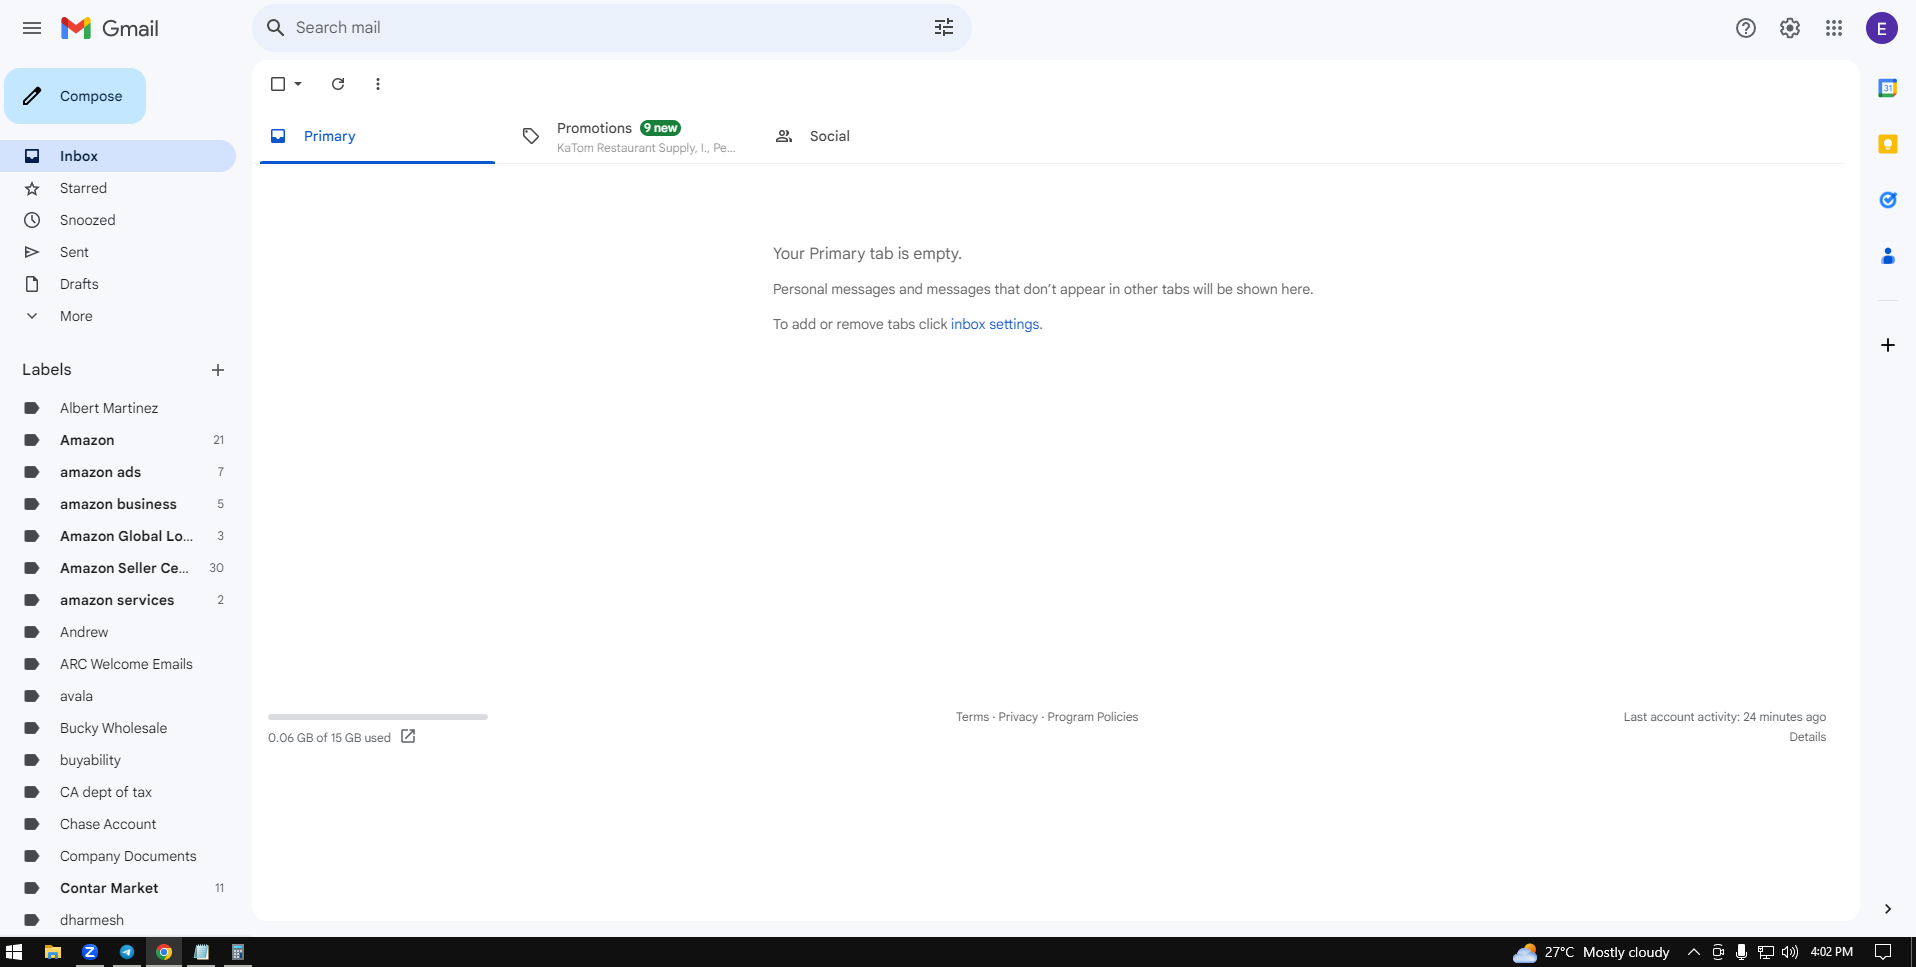Open the Bucky Wholesale label
1916x967 pixels.
(118, 728)
